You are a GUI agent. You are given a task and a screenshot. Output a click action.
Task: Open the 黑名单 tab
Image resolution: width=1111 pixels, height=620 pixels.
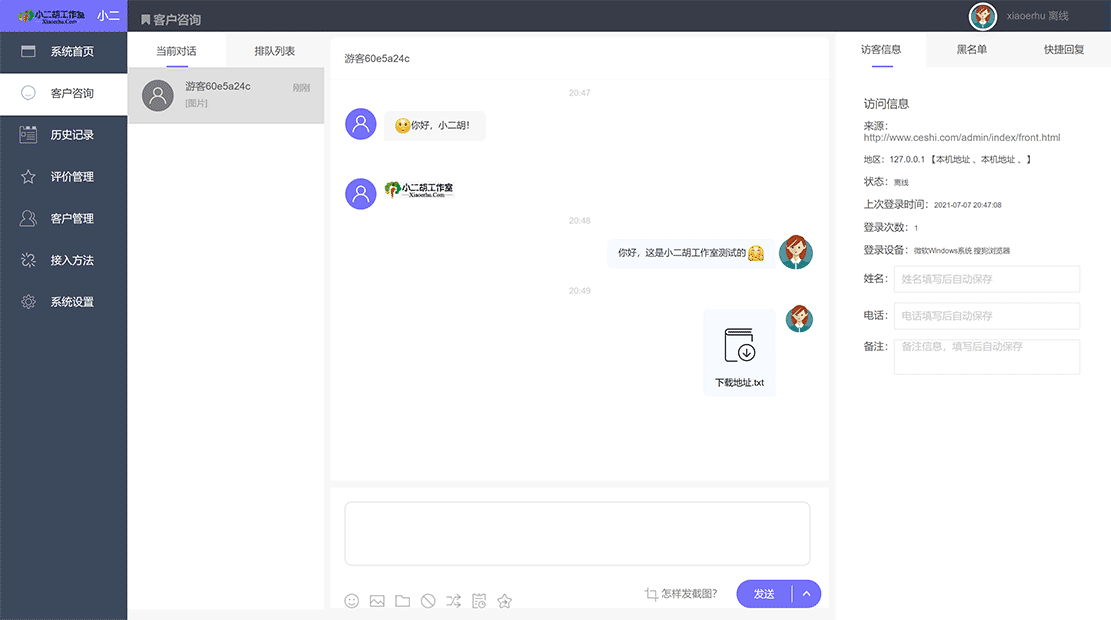tap(971, 50)
